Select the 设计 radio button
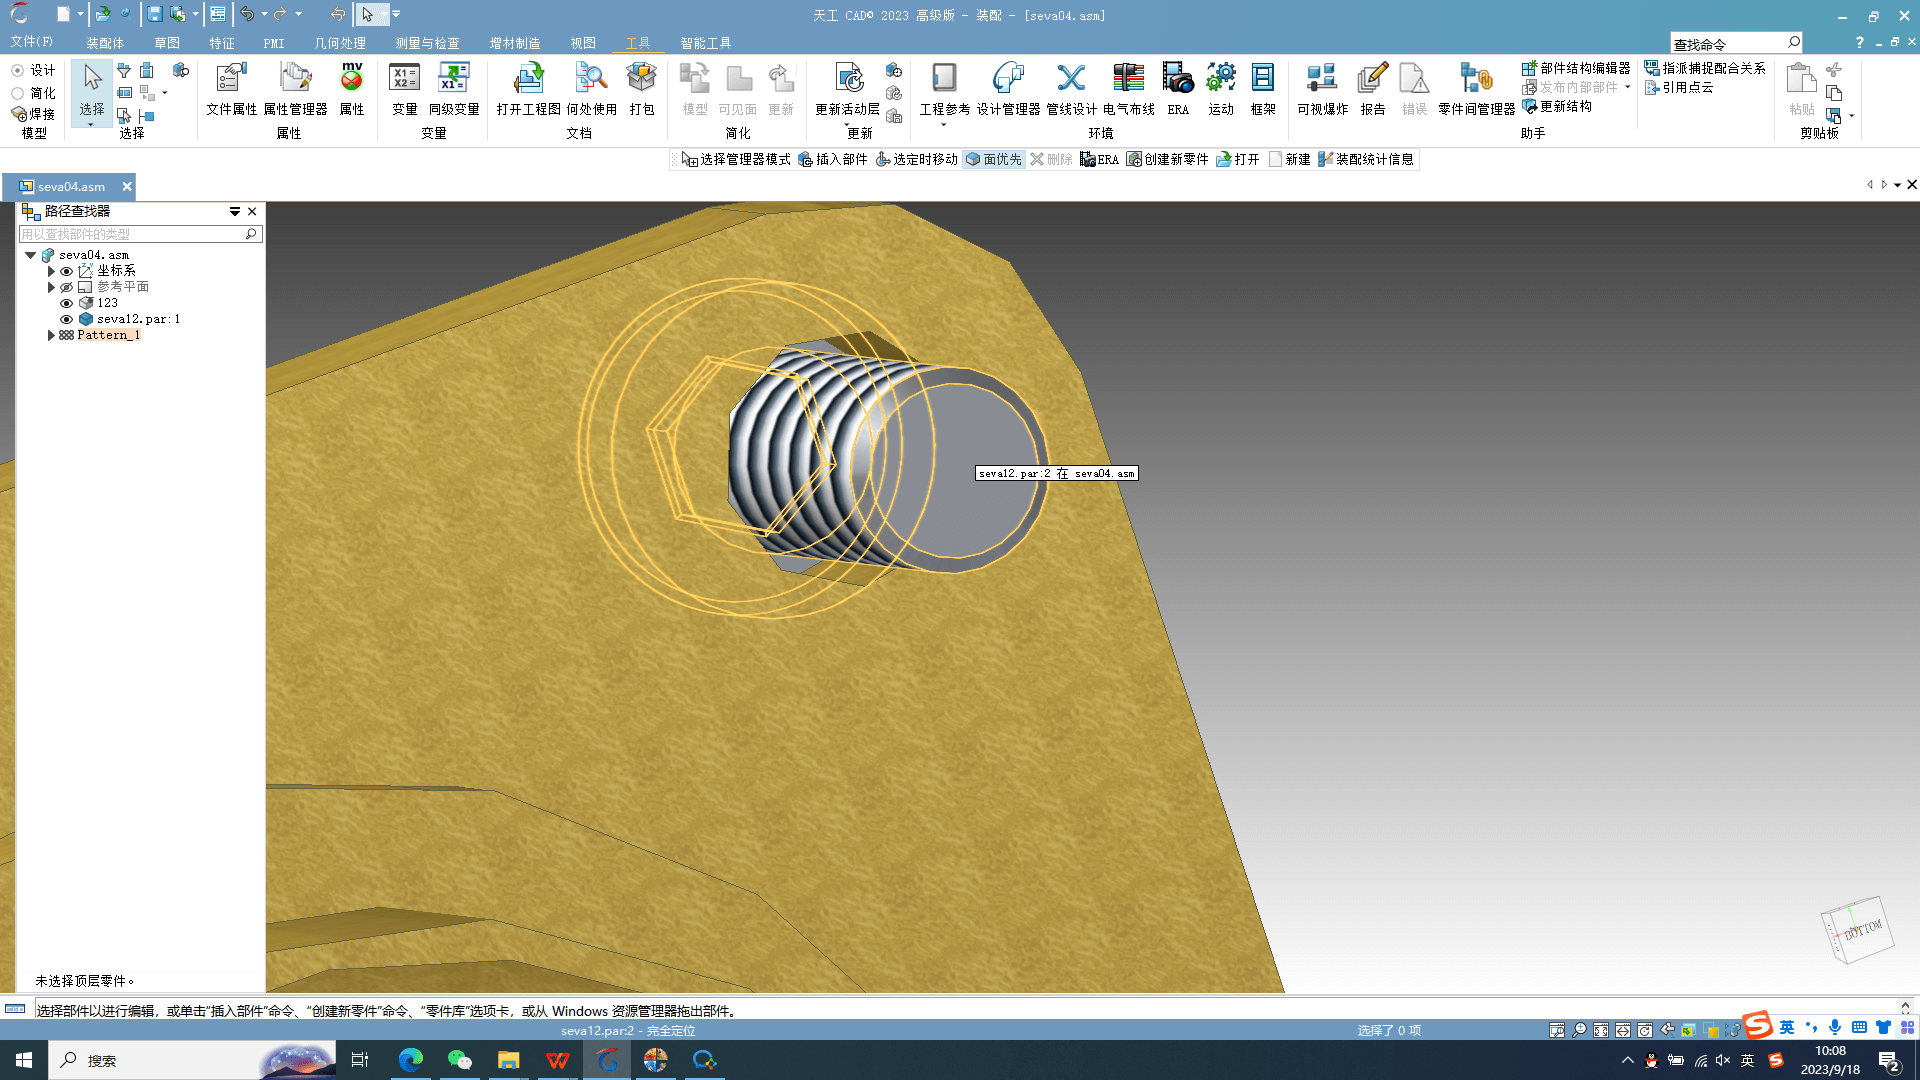Viewport: 1920px width, 1080px height. (x=18, y=70)
